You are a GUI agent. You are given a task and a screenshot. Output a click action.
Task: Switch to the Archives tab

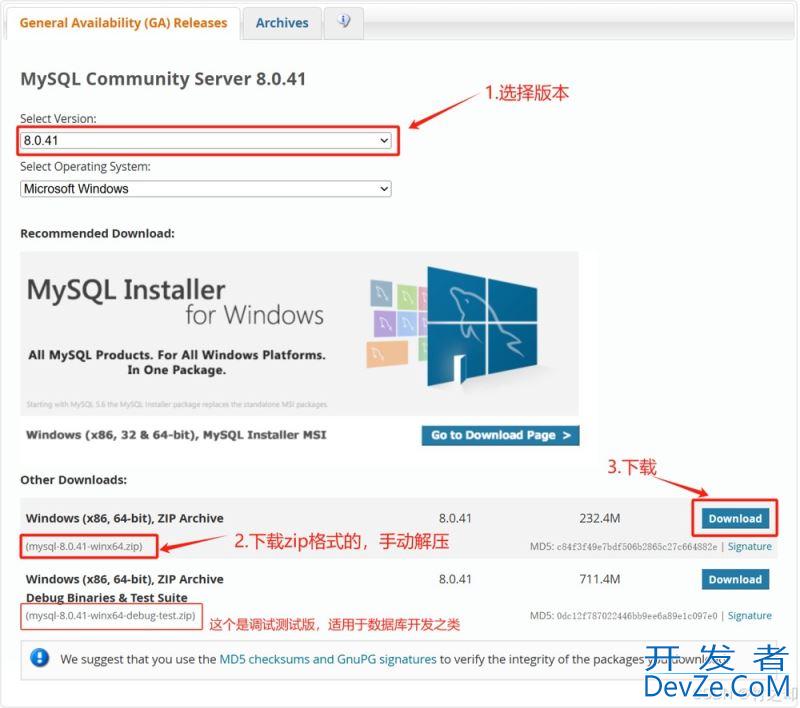tap(282, 23)
